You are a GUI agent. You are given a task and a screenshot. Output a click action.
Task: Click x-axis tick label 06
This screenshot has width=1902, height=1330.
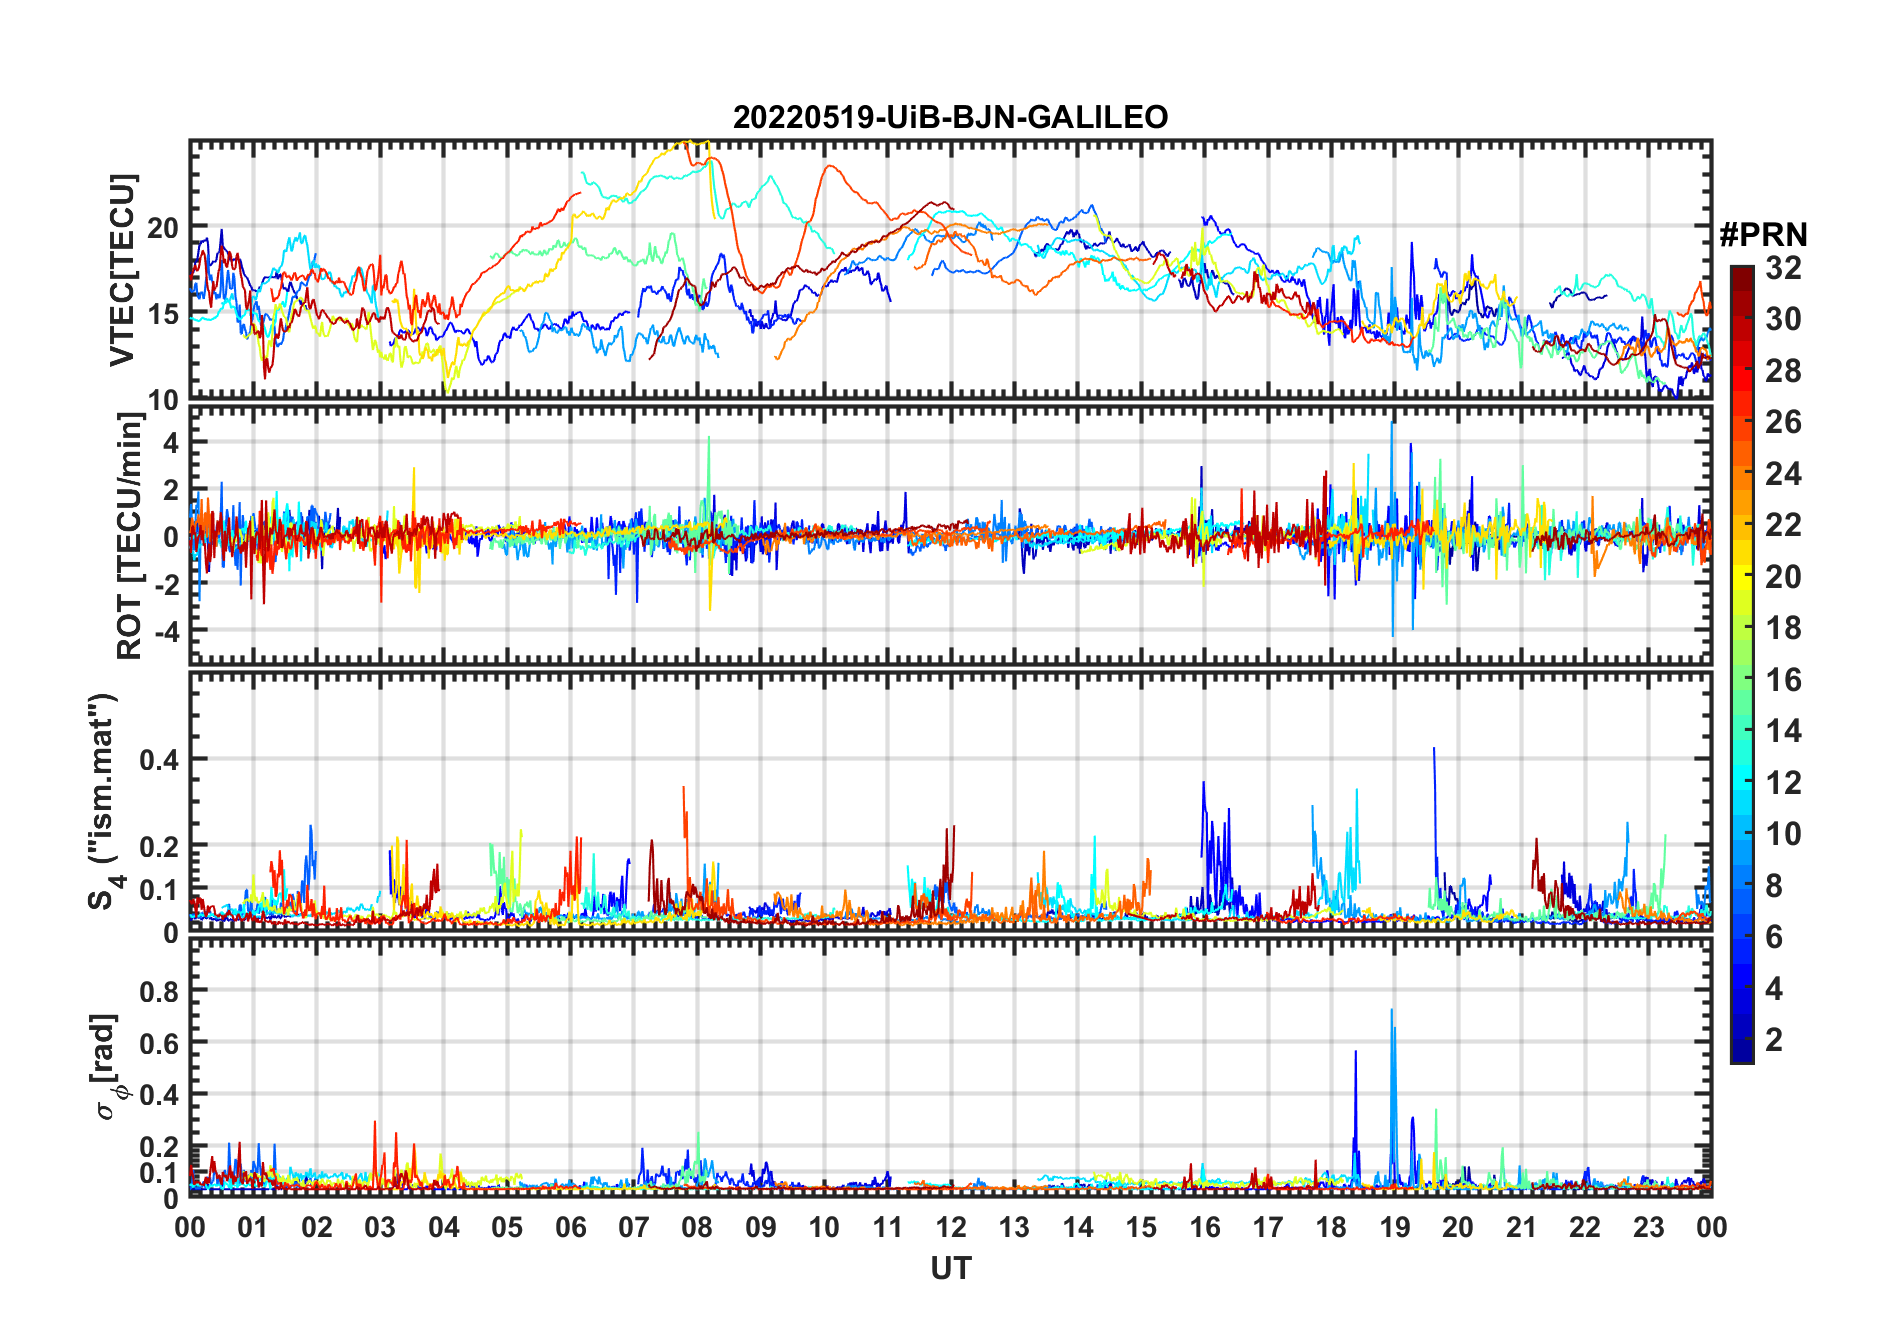[x=570, y=1227]
